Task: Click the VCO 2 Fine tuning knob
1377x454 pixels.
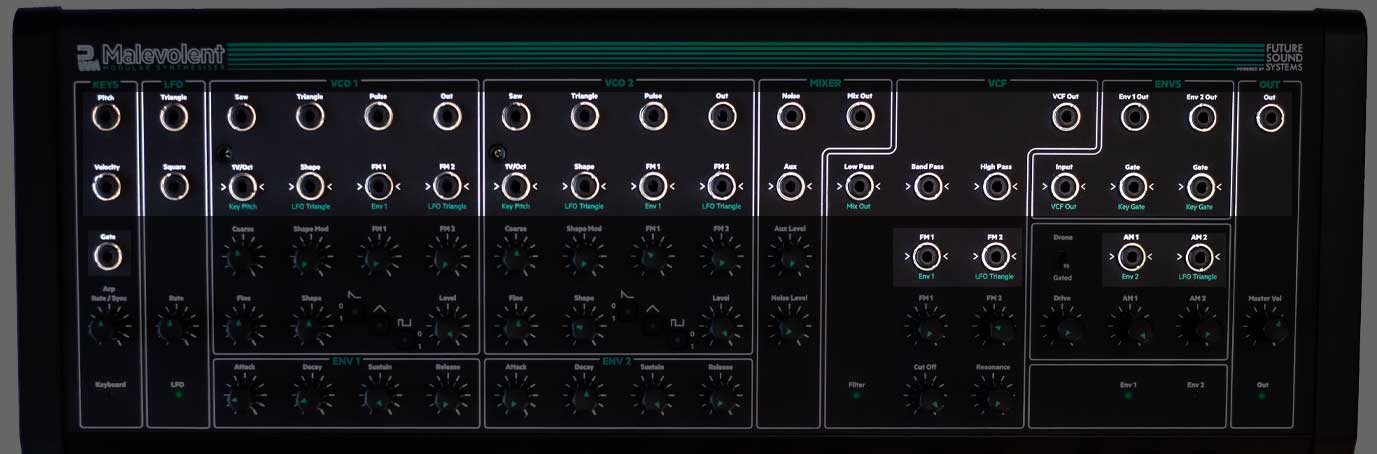Action: coord(516,326)
